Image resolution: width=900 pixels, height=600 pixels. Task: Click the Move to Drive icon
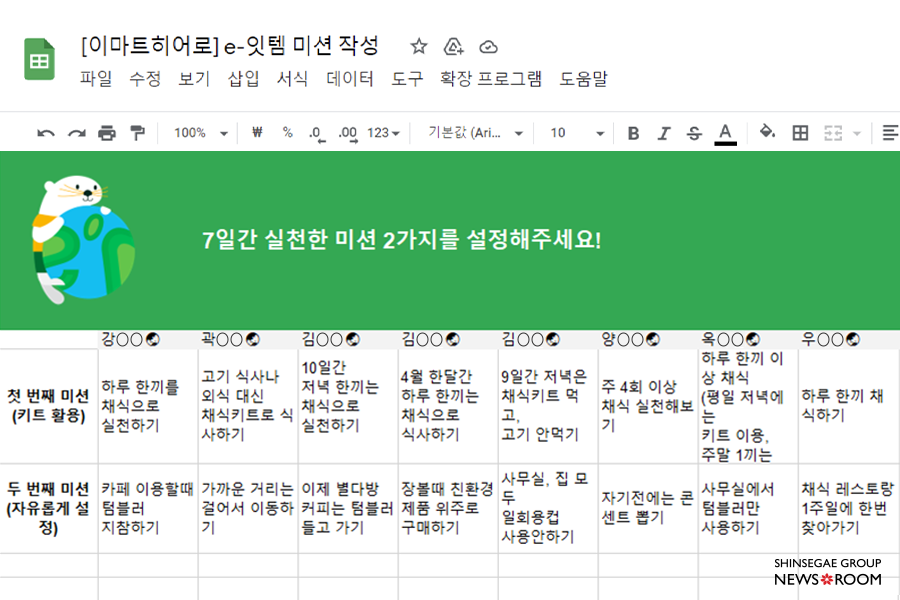click(453, 47)
